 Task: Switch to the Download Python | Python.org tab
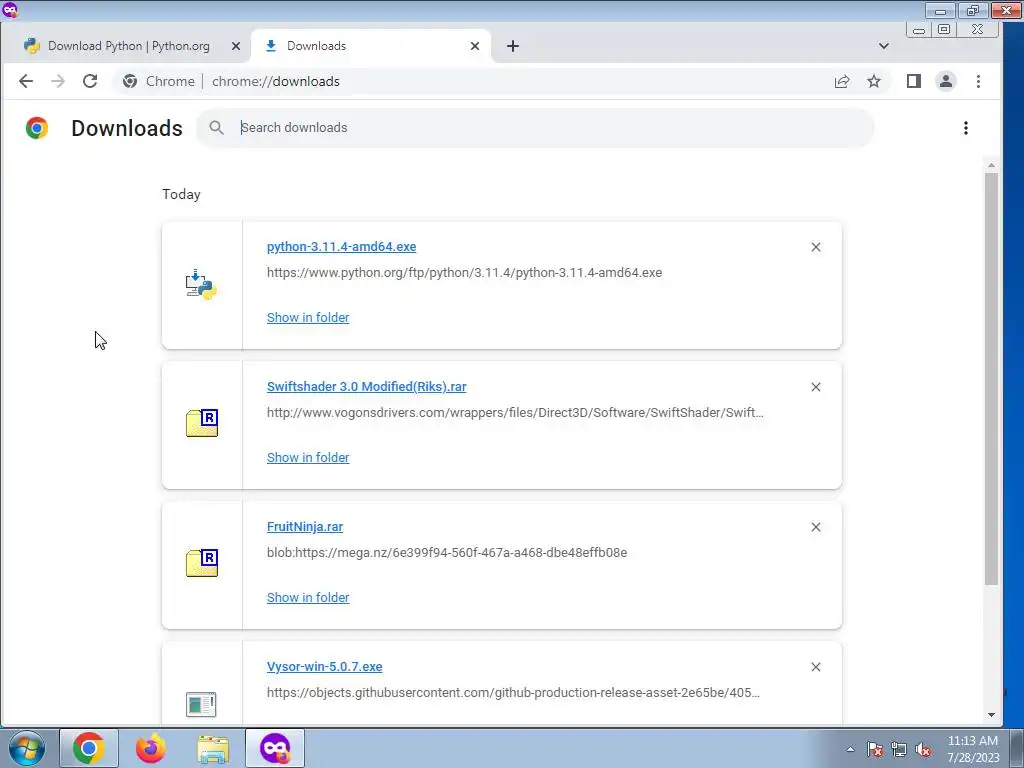coord(128,46)
